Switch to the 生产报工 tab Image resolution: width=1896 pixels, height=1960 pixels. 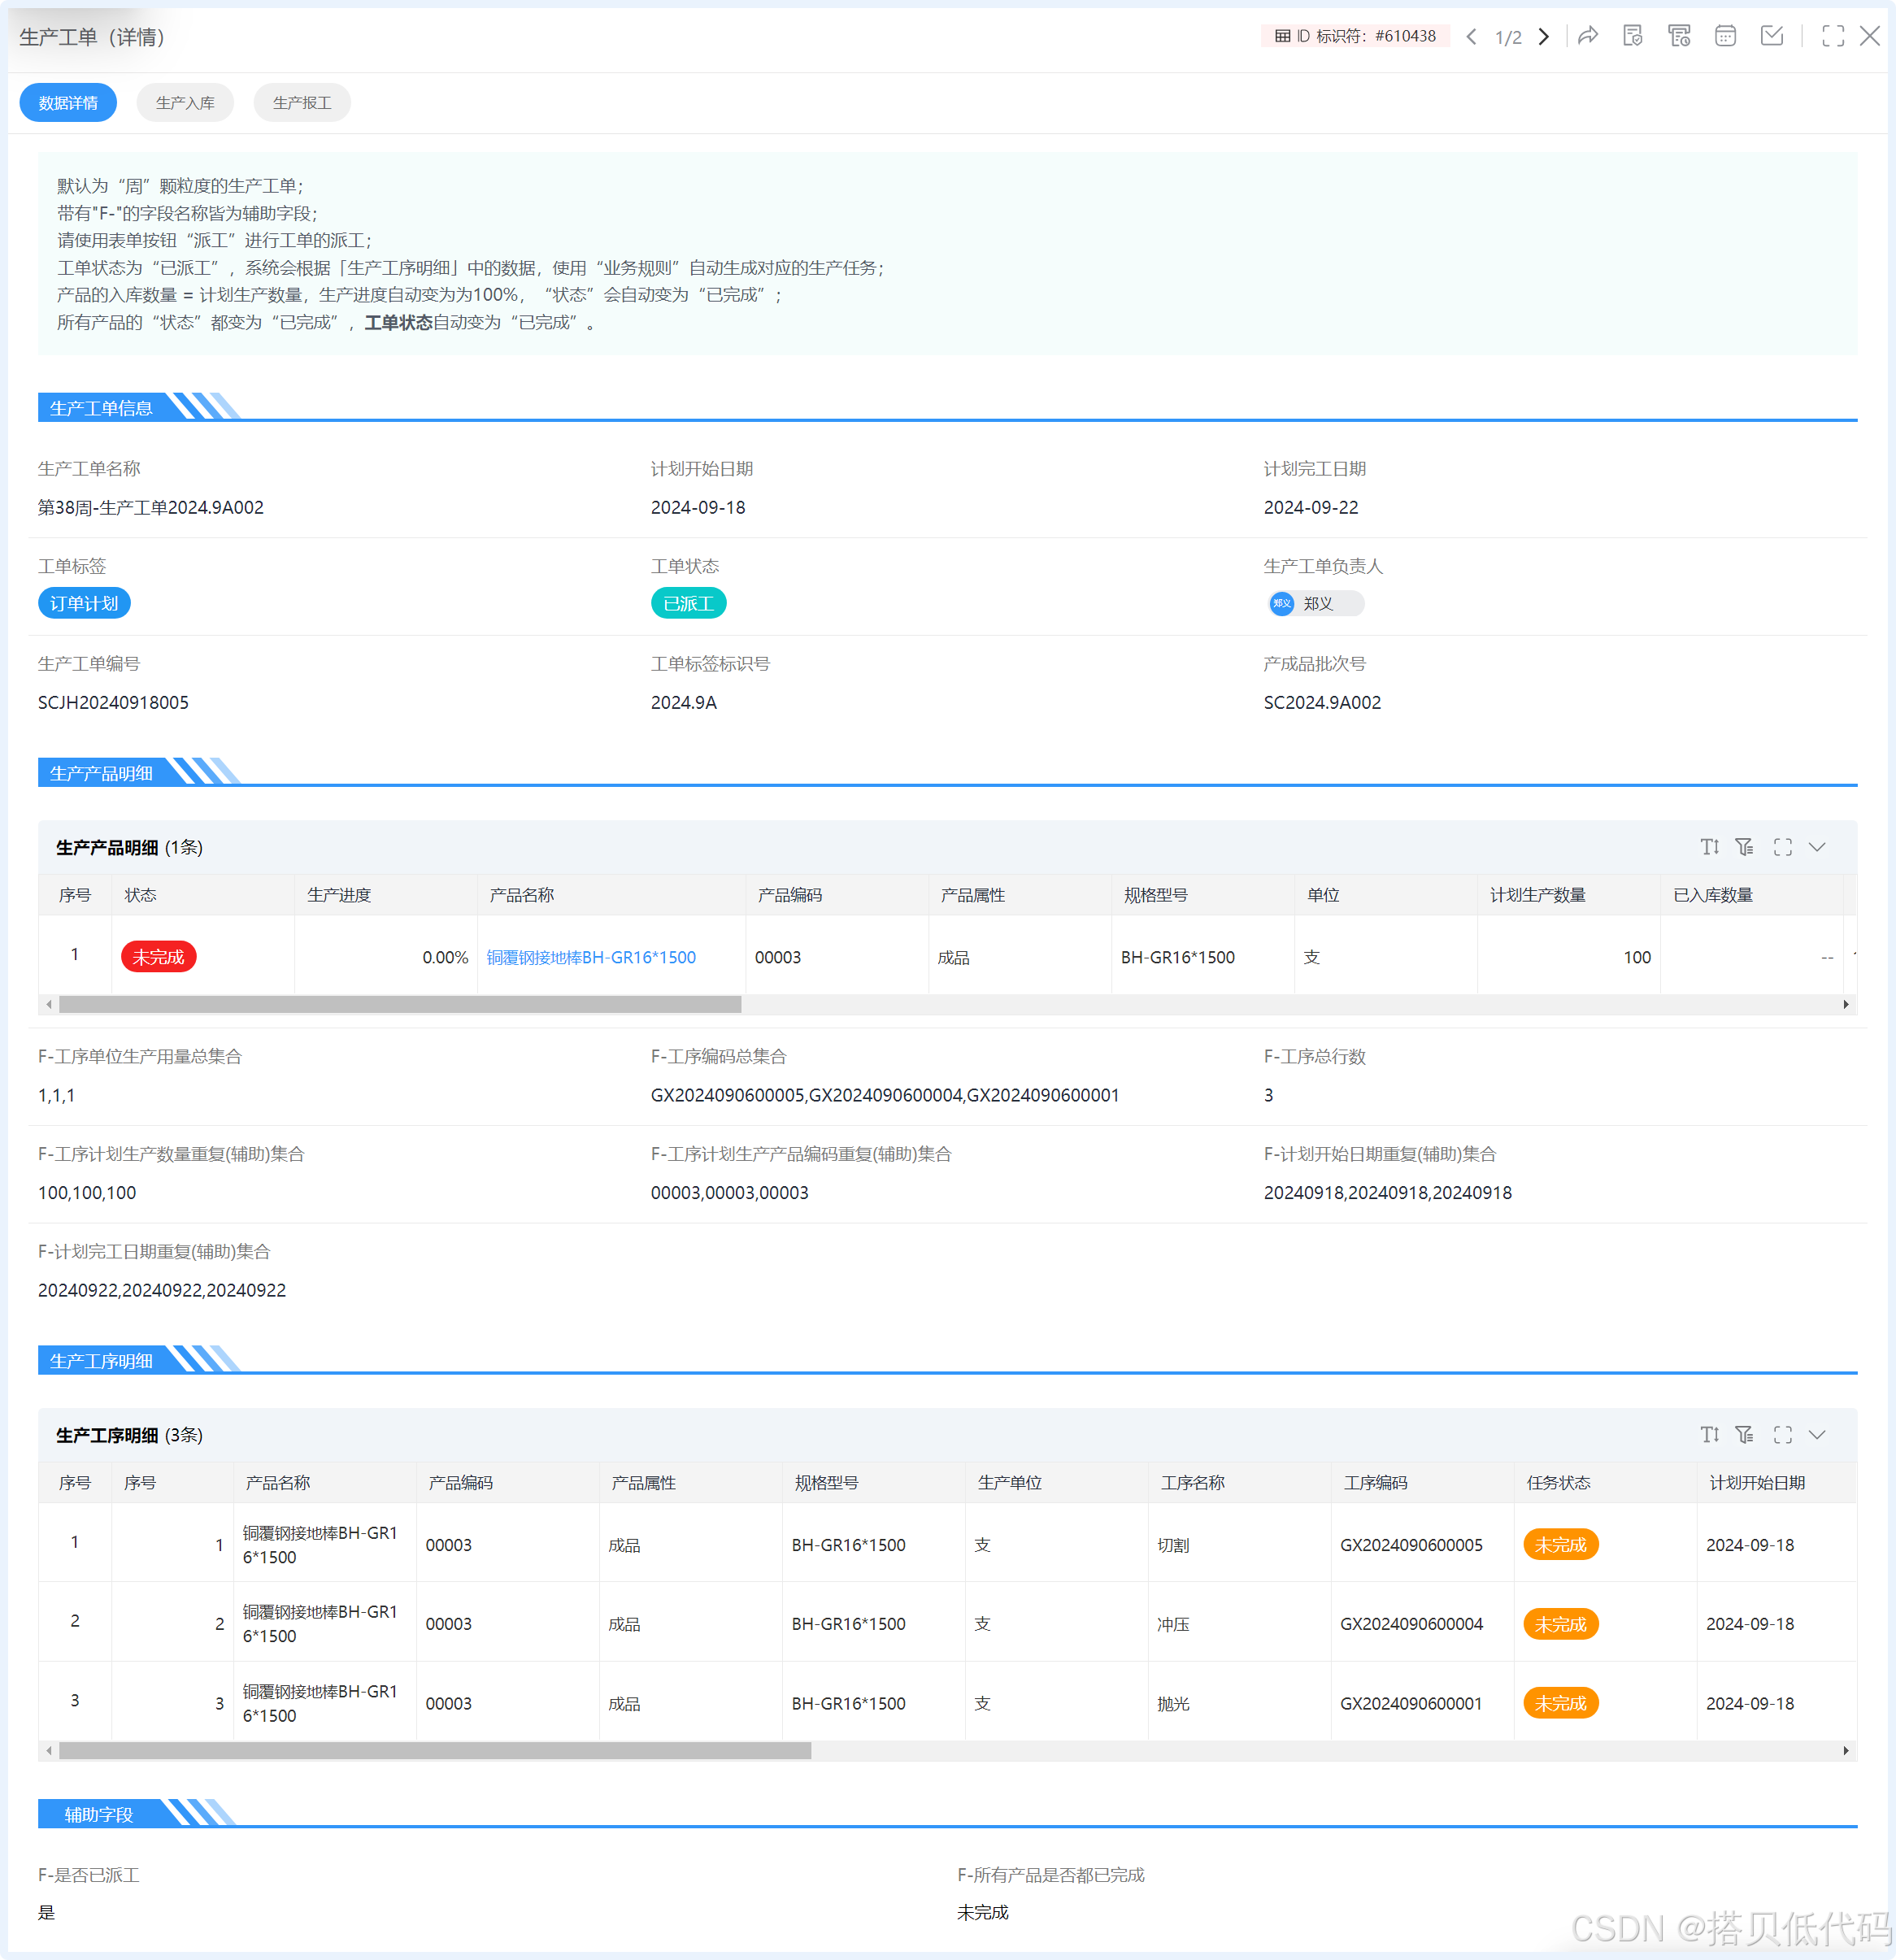pos(302,103)
